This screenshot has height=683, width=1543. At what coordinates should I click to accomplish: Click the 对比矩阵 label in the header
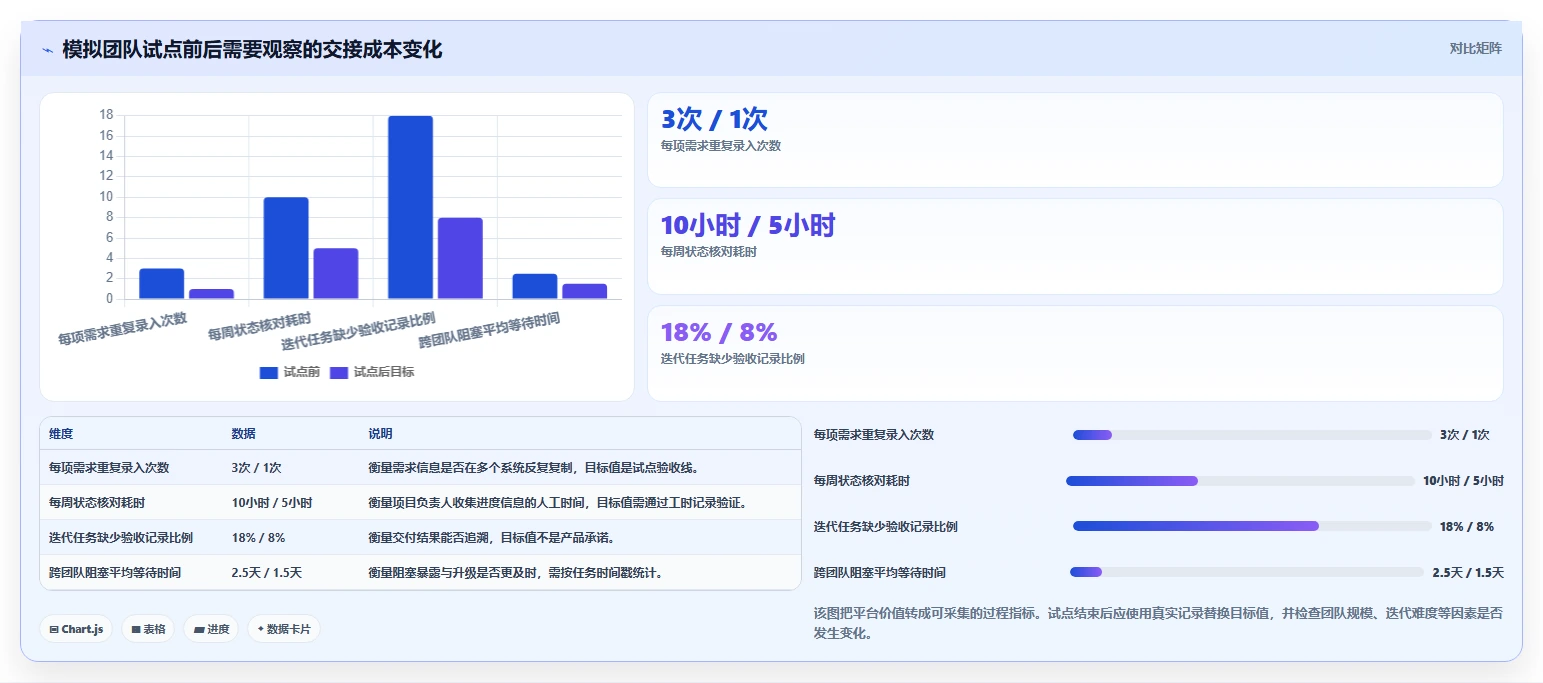(1475, 48)
